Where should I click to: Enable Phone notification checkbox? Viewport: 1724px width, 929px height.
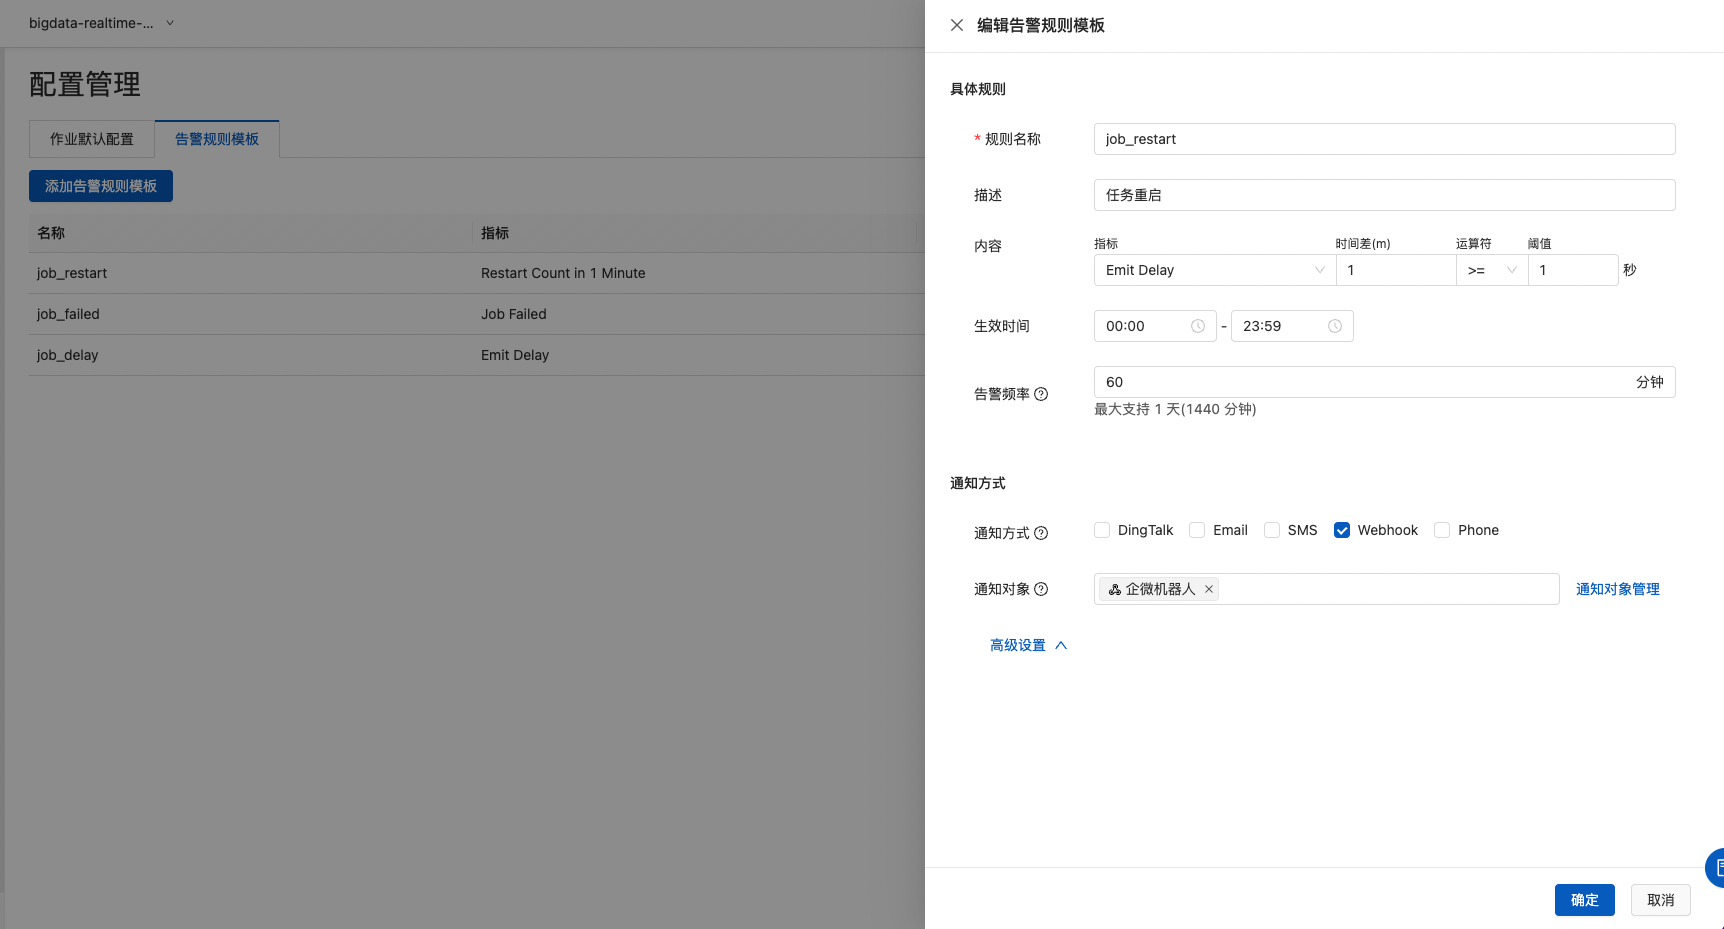tap(1442, 530)
